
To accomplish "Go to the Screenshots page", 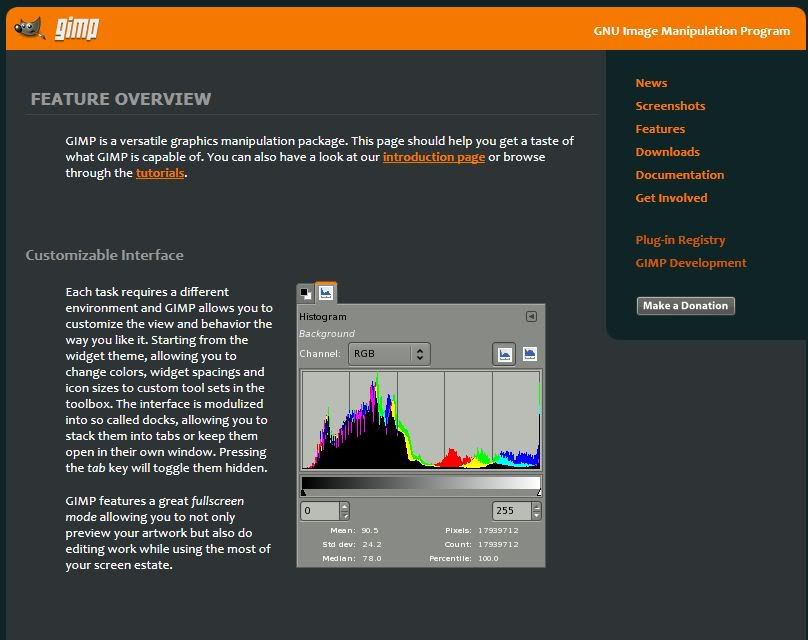I will pyautogui.click(x=670, y=106).
